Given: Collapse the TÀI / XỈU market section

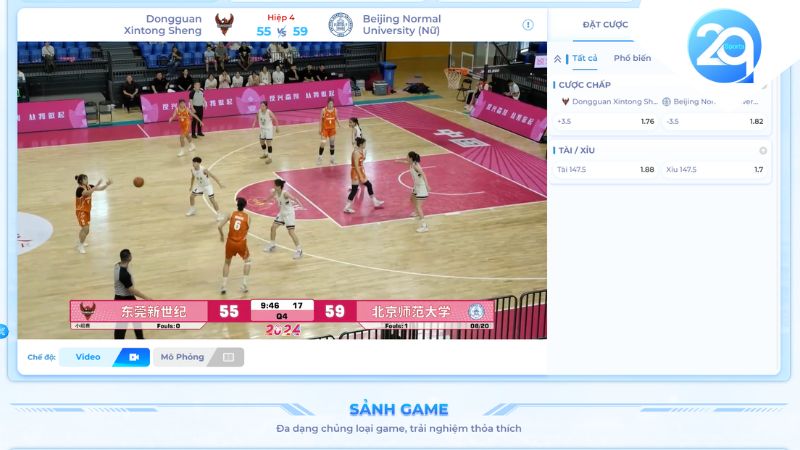Looking at the screenshot, I should (763, 151).
